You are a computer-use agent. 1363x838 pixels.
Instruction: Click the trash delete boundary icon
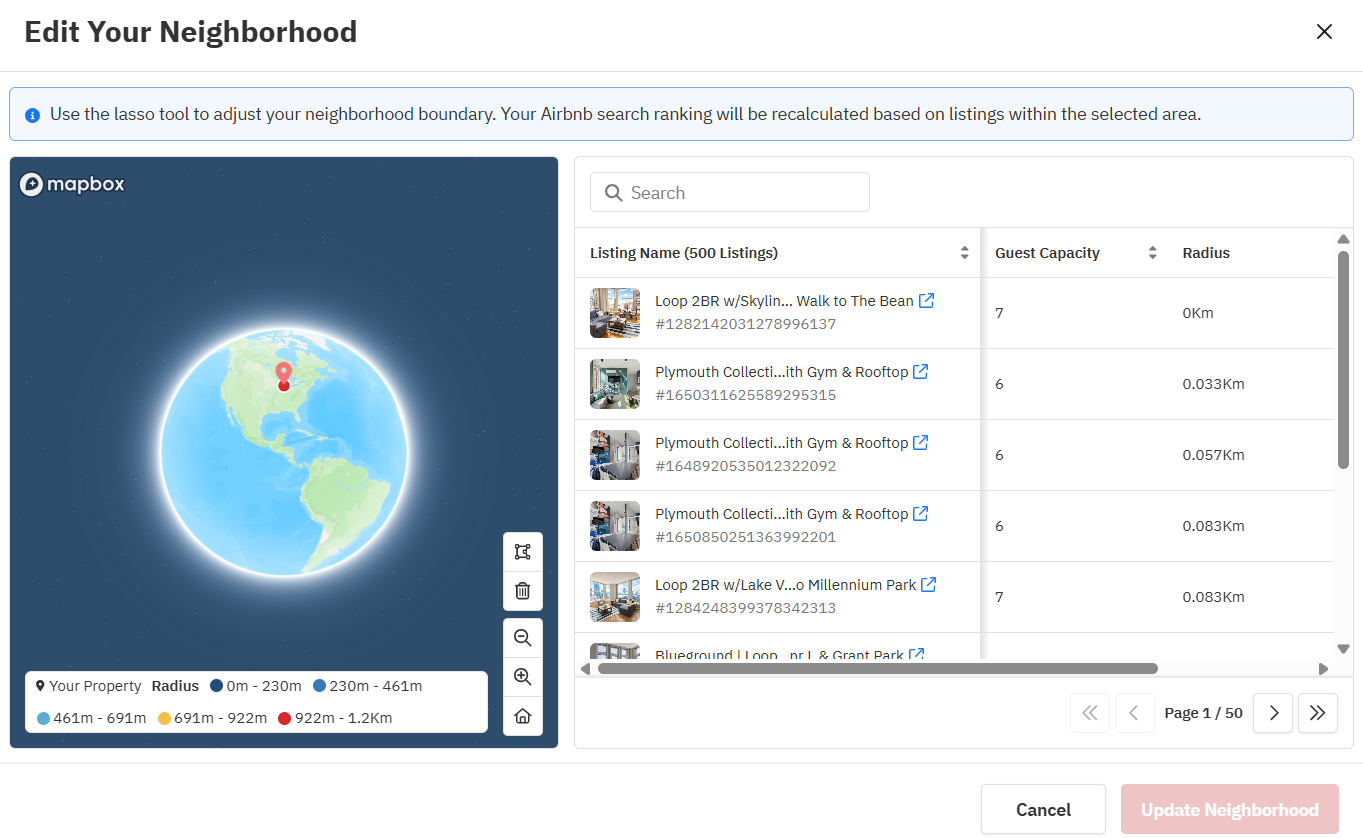[x=522, y=591]
